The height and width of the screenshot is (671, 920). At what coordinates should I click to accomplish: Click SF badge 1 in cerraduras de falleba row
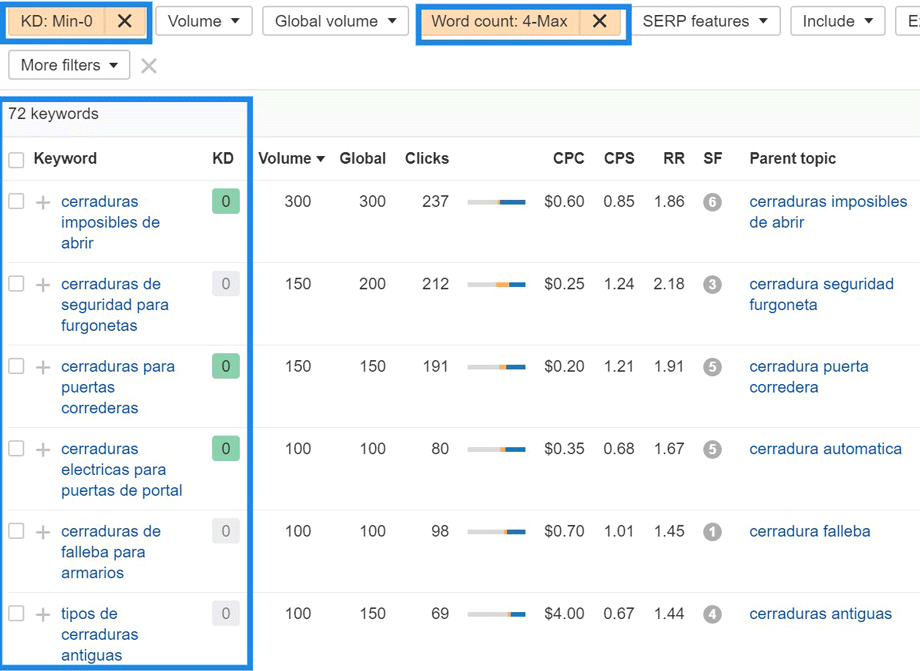tap(712, 532)
